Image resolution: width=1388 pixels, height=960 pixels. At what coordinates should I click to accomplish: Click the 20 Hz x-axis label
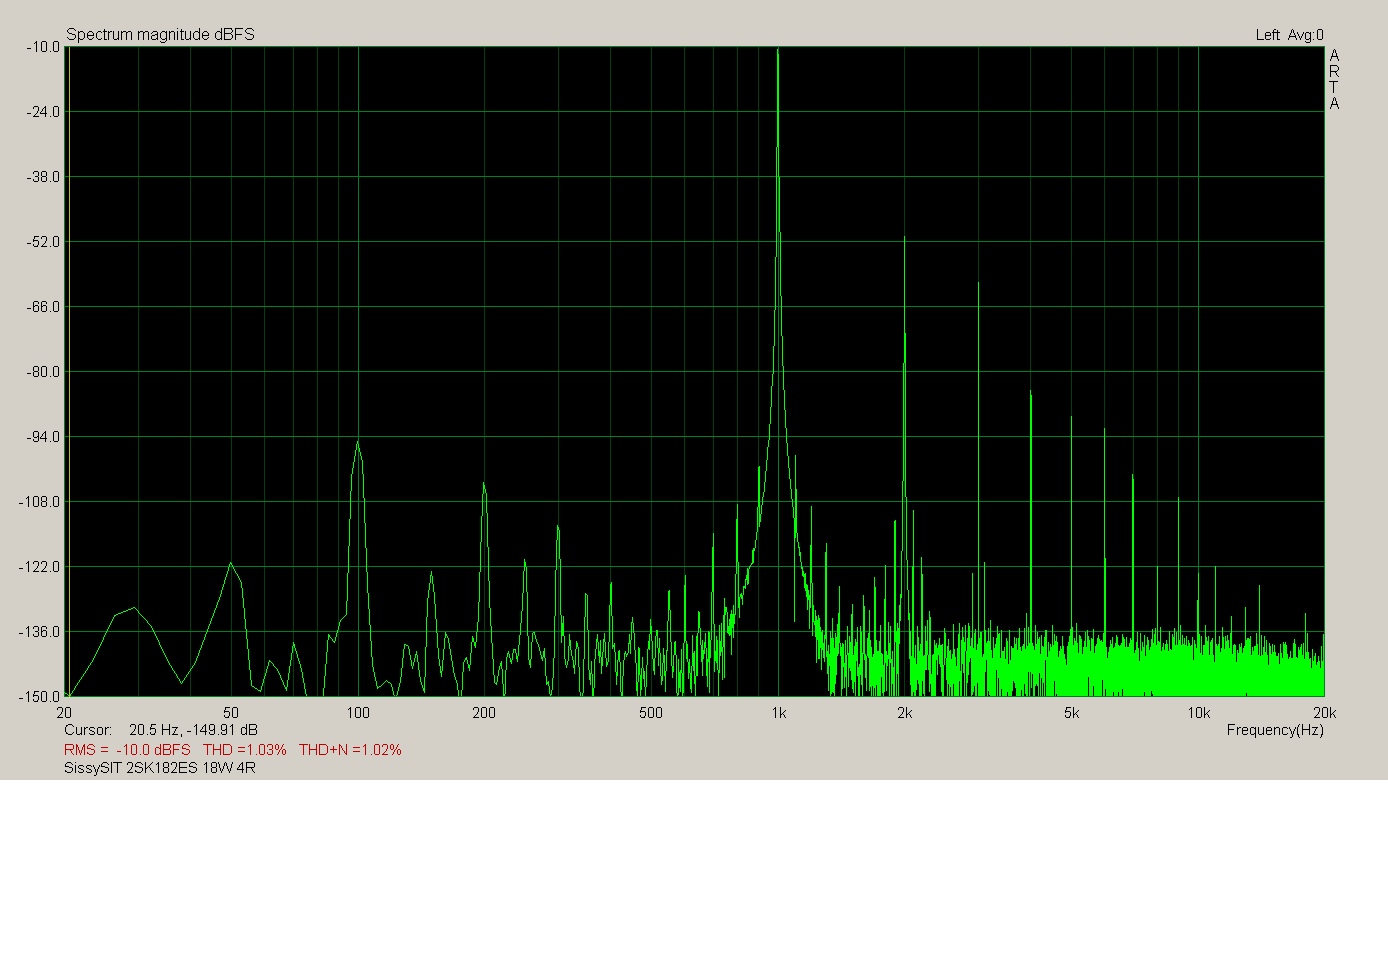[x=64, y=713]
